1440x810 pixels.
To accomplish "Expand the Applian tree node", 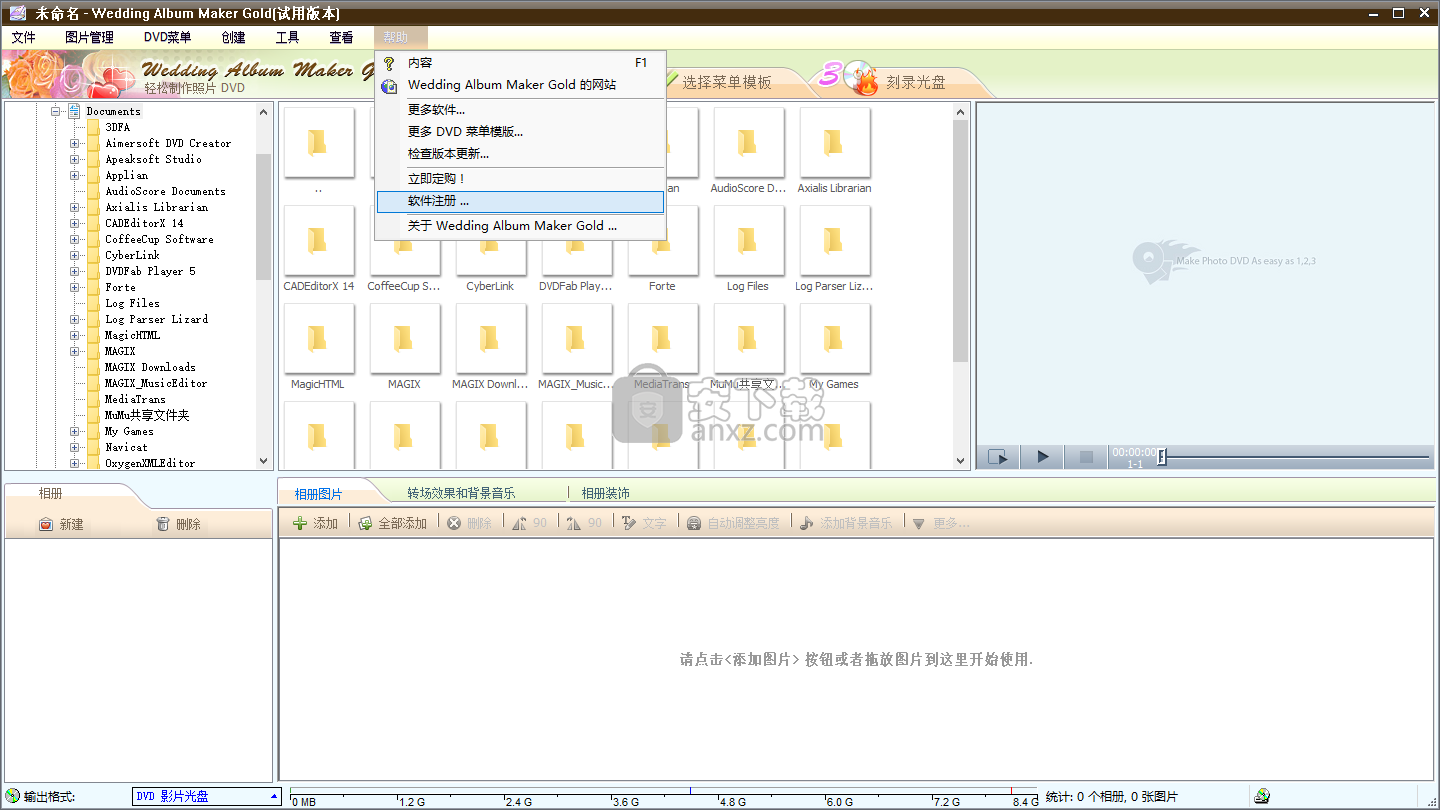I will pyautogui.click(x=74, y=175).
